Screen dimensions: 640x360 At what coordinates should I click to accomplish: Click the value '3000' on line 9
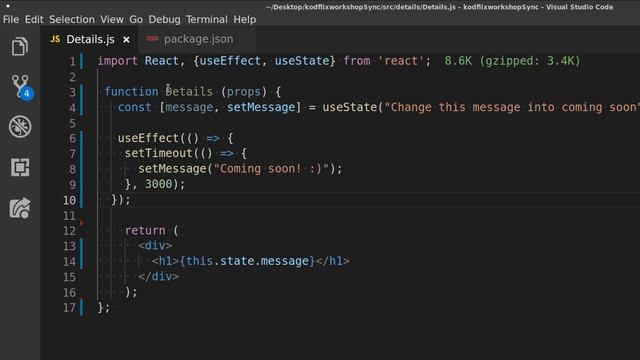pos(158,184)
